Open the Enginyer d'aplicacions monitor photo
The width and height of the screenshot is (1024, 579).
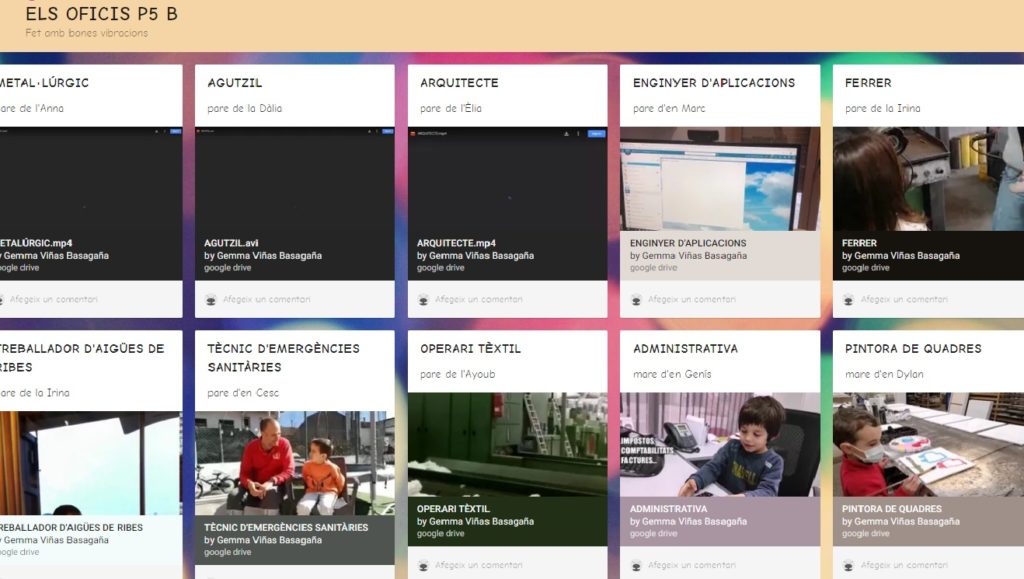(x=720, y=180)
